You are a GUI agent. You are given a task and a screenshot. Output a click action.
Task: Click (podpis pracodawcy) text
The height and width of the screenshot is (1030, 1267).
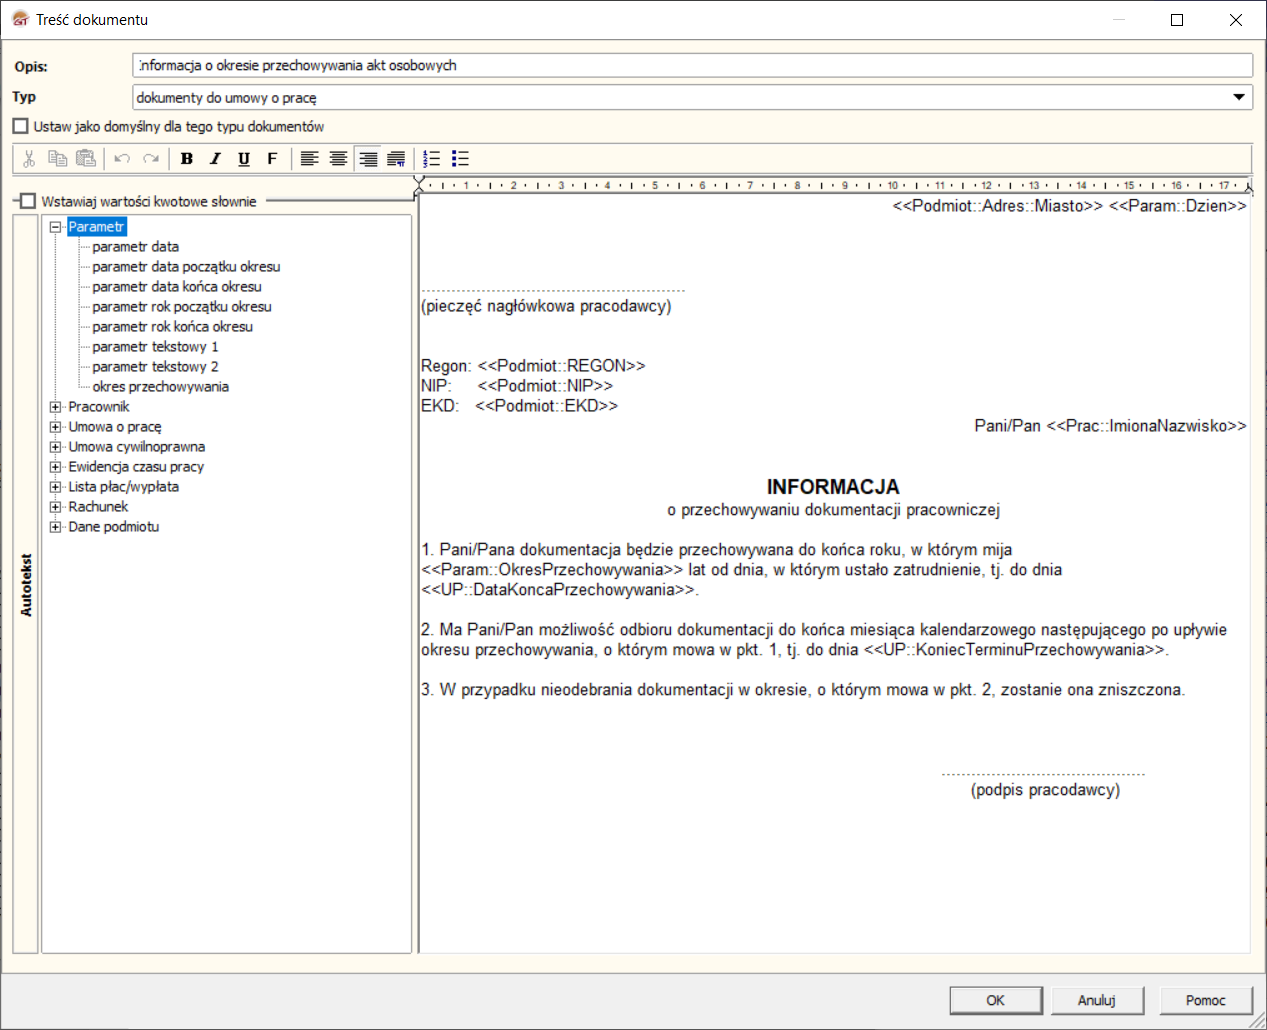(x=1045, y=790)
